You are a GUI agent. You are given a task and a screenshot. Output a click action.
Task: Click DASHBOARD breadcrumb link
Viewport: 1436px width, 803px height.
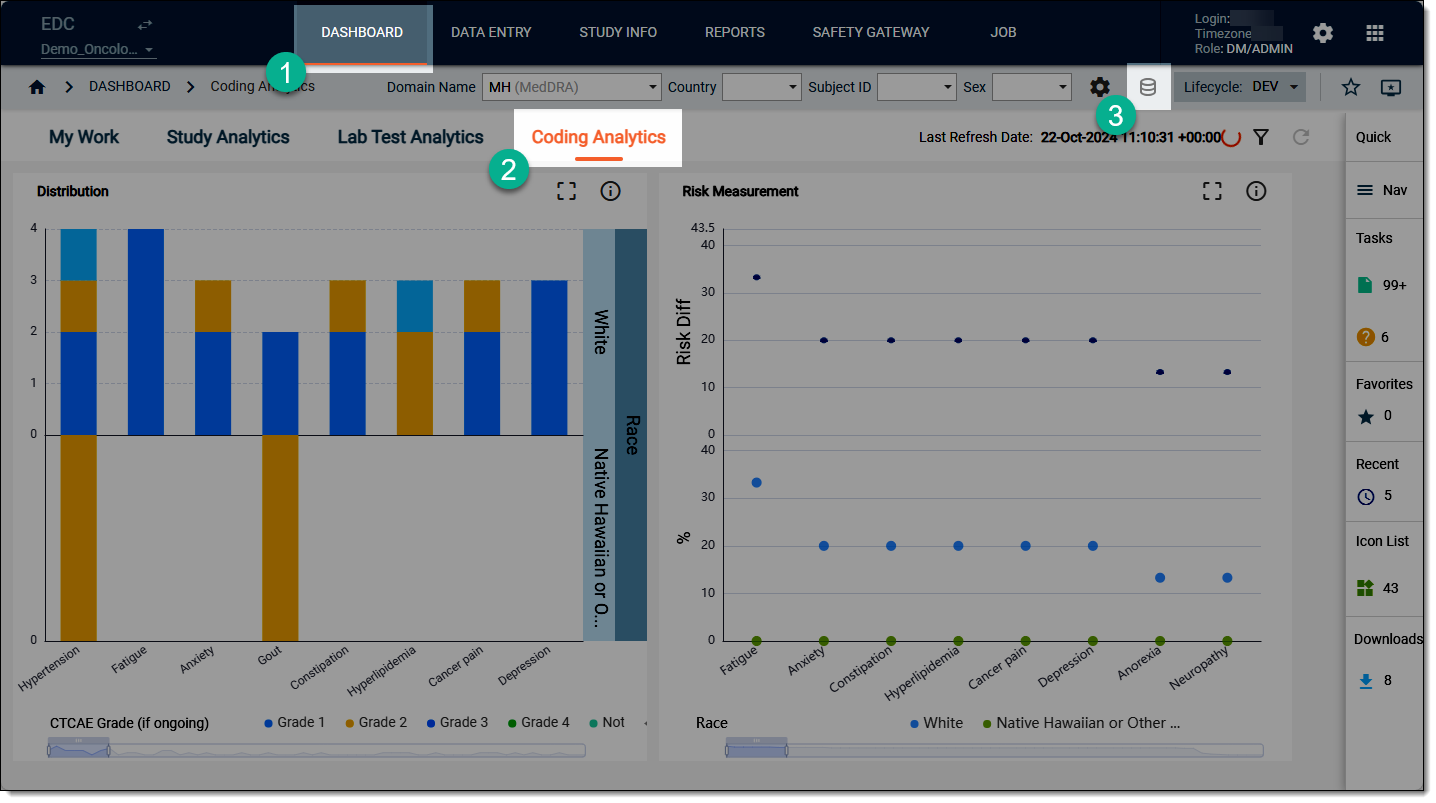(x=130, y=87)
